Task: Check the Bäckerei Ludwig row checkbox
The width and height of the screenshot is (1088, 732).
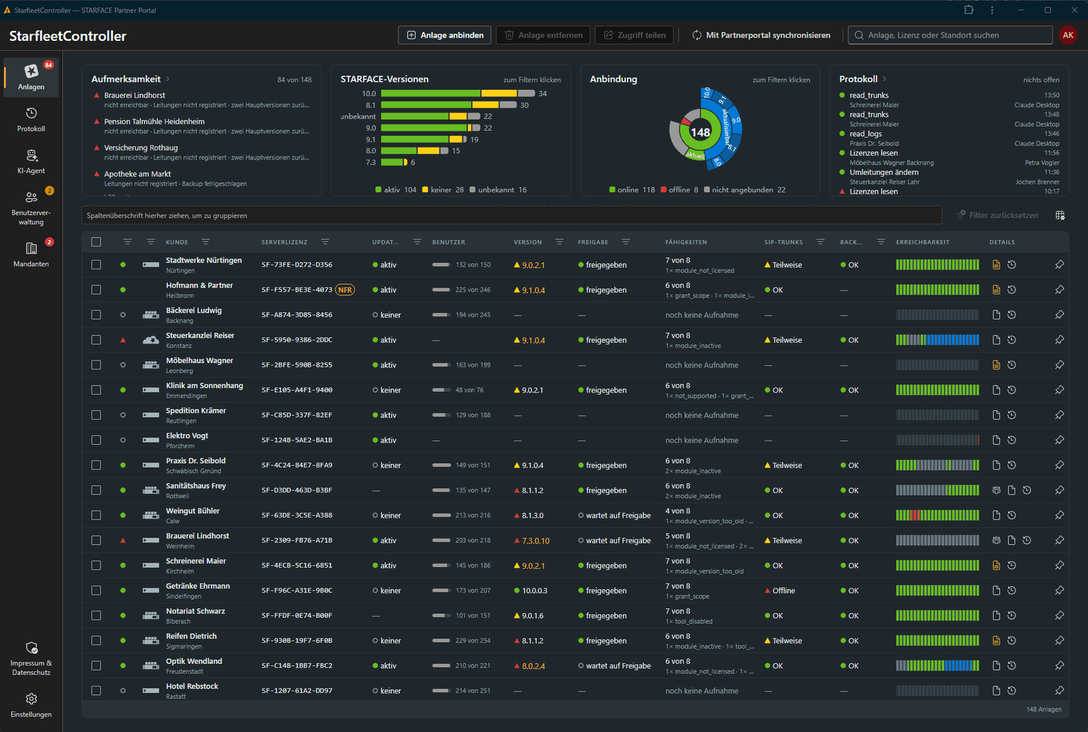Action: [96, 315]
